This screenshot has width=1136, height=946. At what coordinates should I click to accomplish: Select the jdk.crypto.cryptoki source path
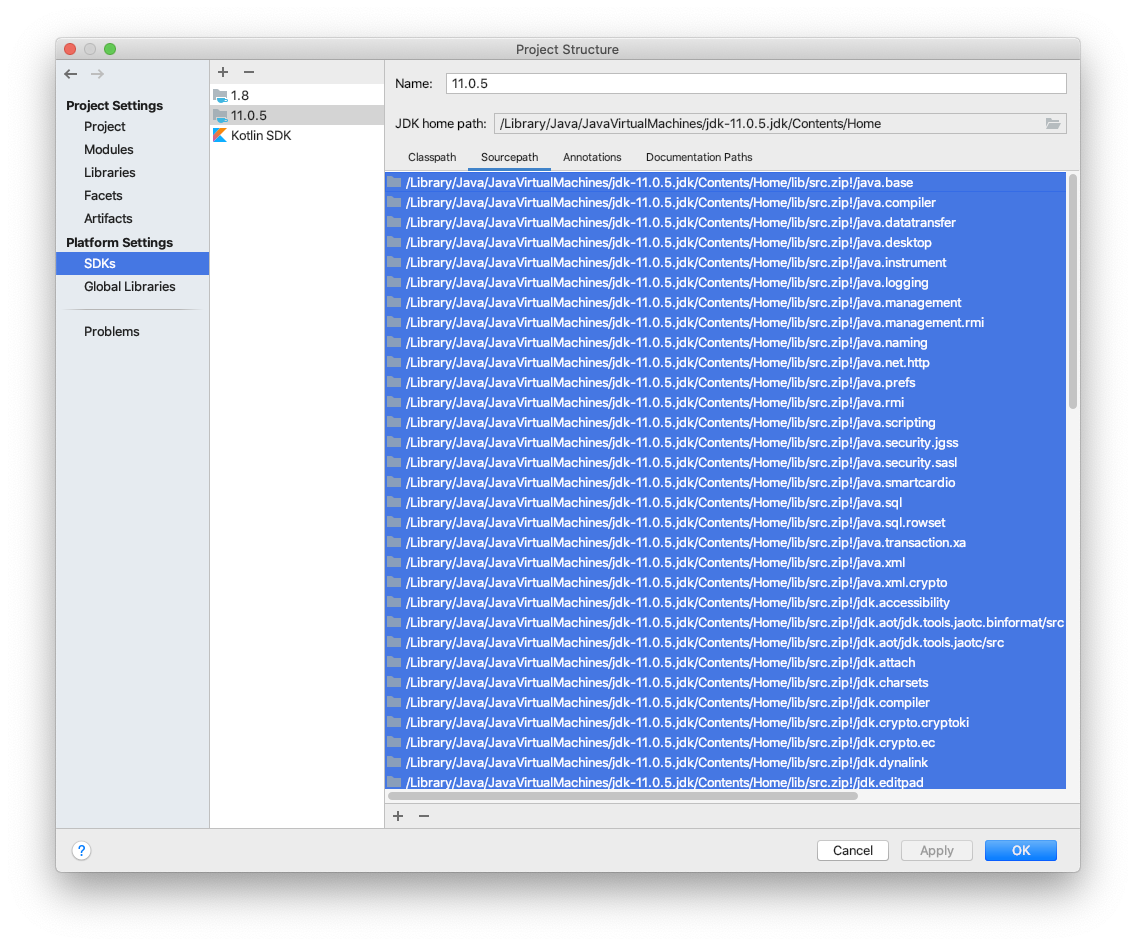(x=725, y=722)
